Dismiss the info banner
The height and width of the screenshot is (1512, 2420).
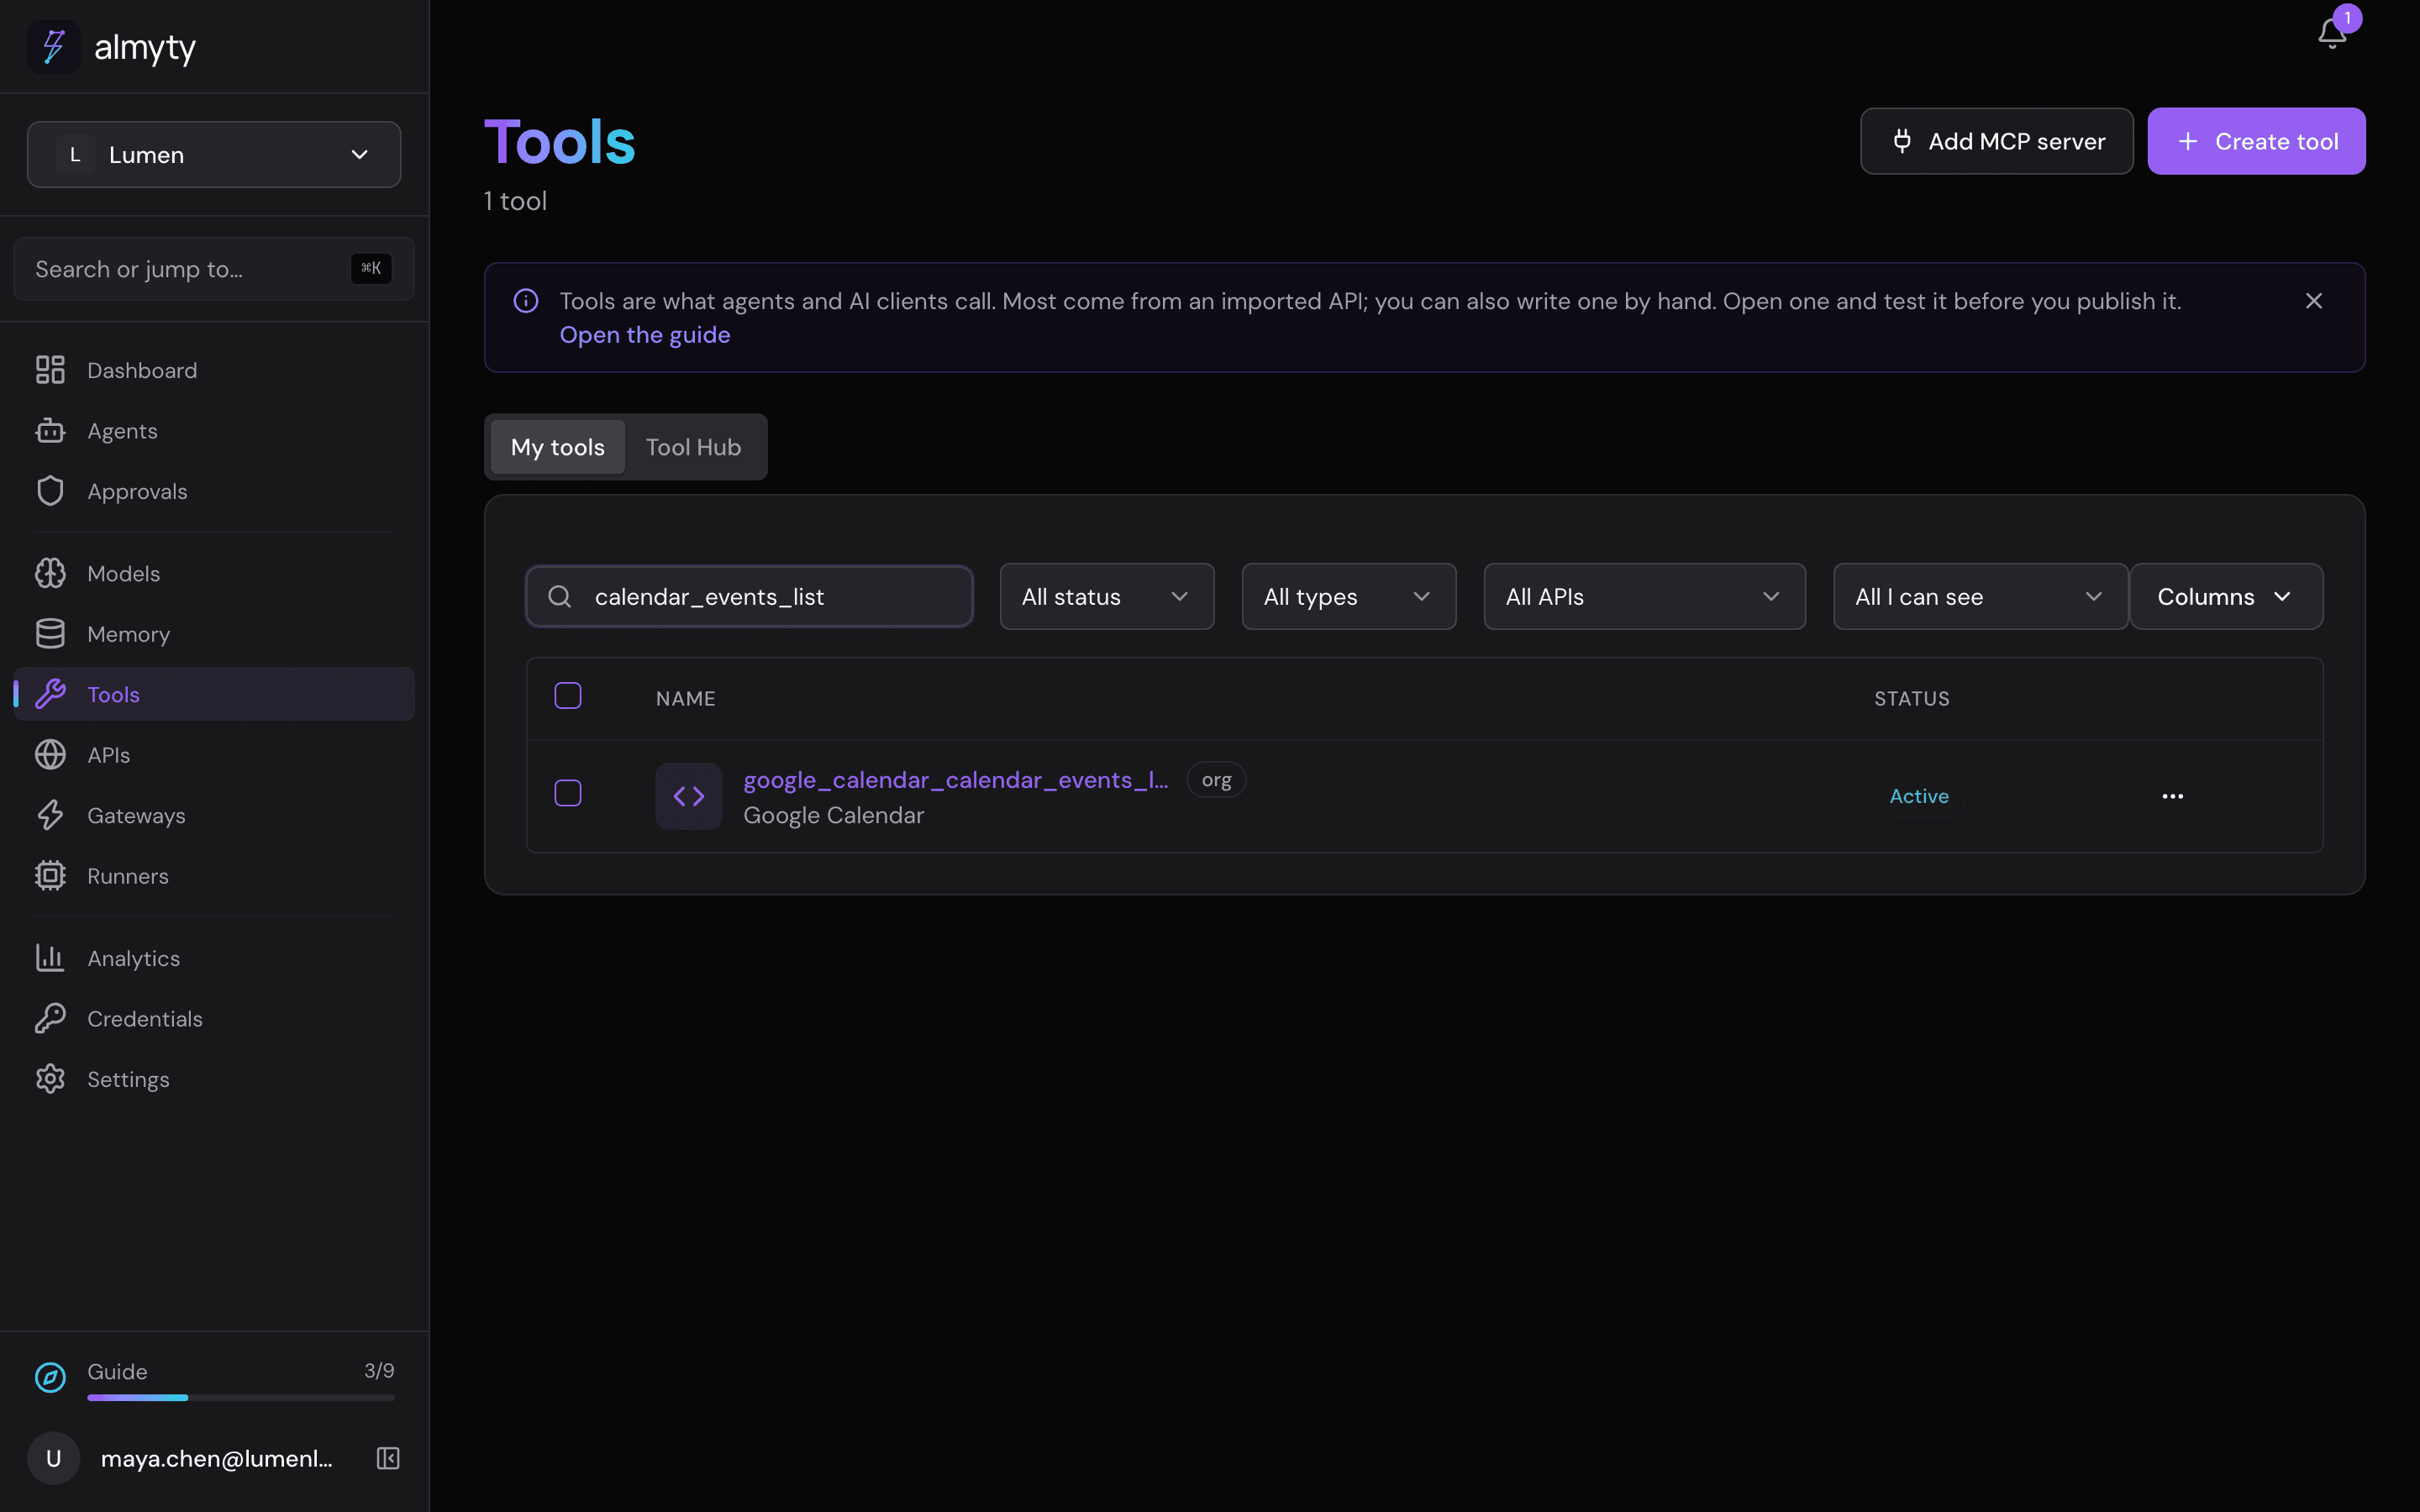[x=2313, y=301]
